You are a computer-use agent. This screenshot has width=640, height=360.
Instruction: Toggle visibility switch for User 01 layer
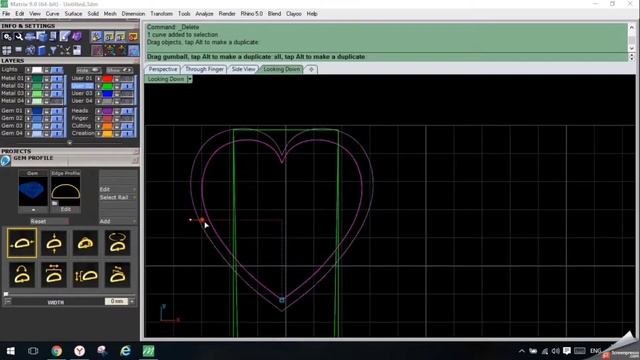[x=127, y=78]
